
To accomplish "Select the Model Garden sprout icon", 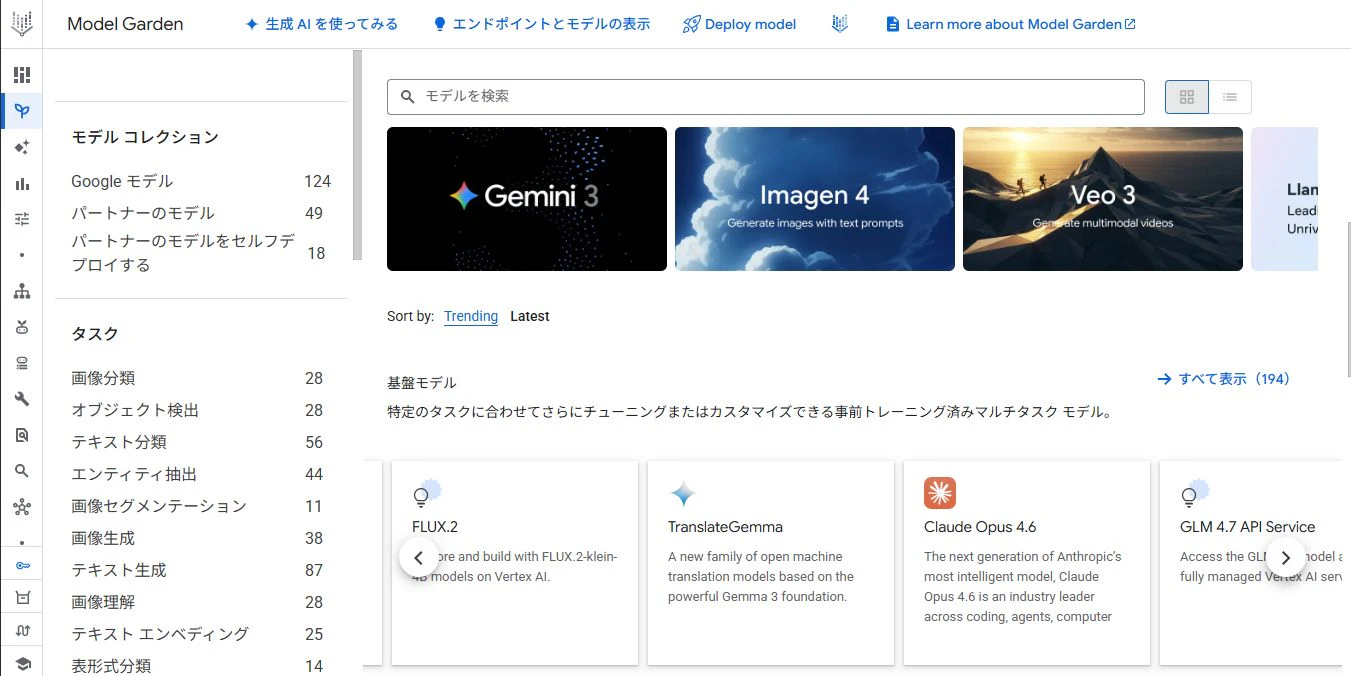I will tap(22, 111).
